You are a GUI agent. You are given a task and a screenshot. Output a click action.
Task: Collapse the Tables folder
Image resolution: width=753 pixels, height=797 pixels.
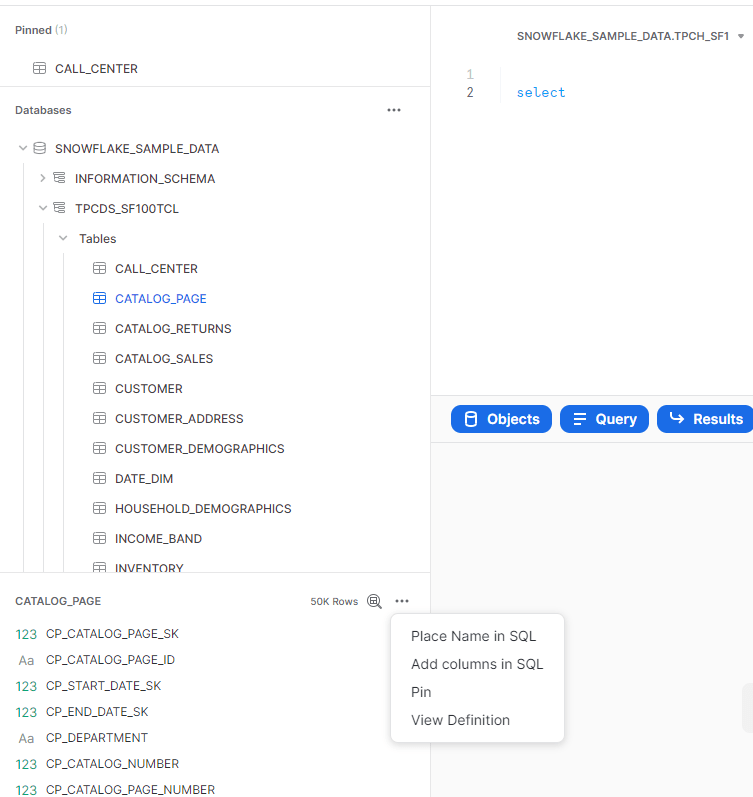click(62, 238)
